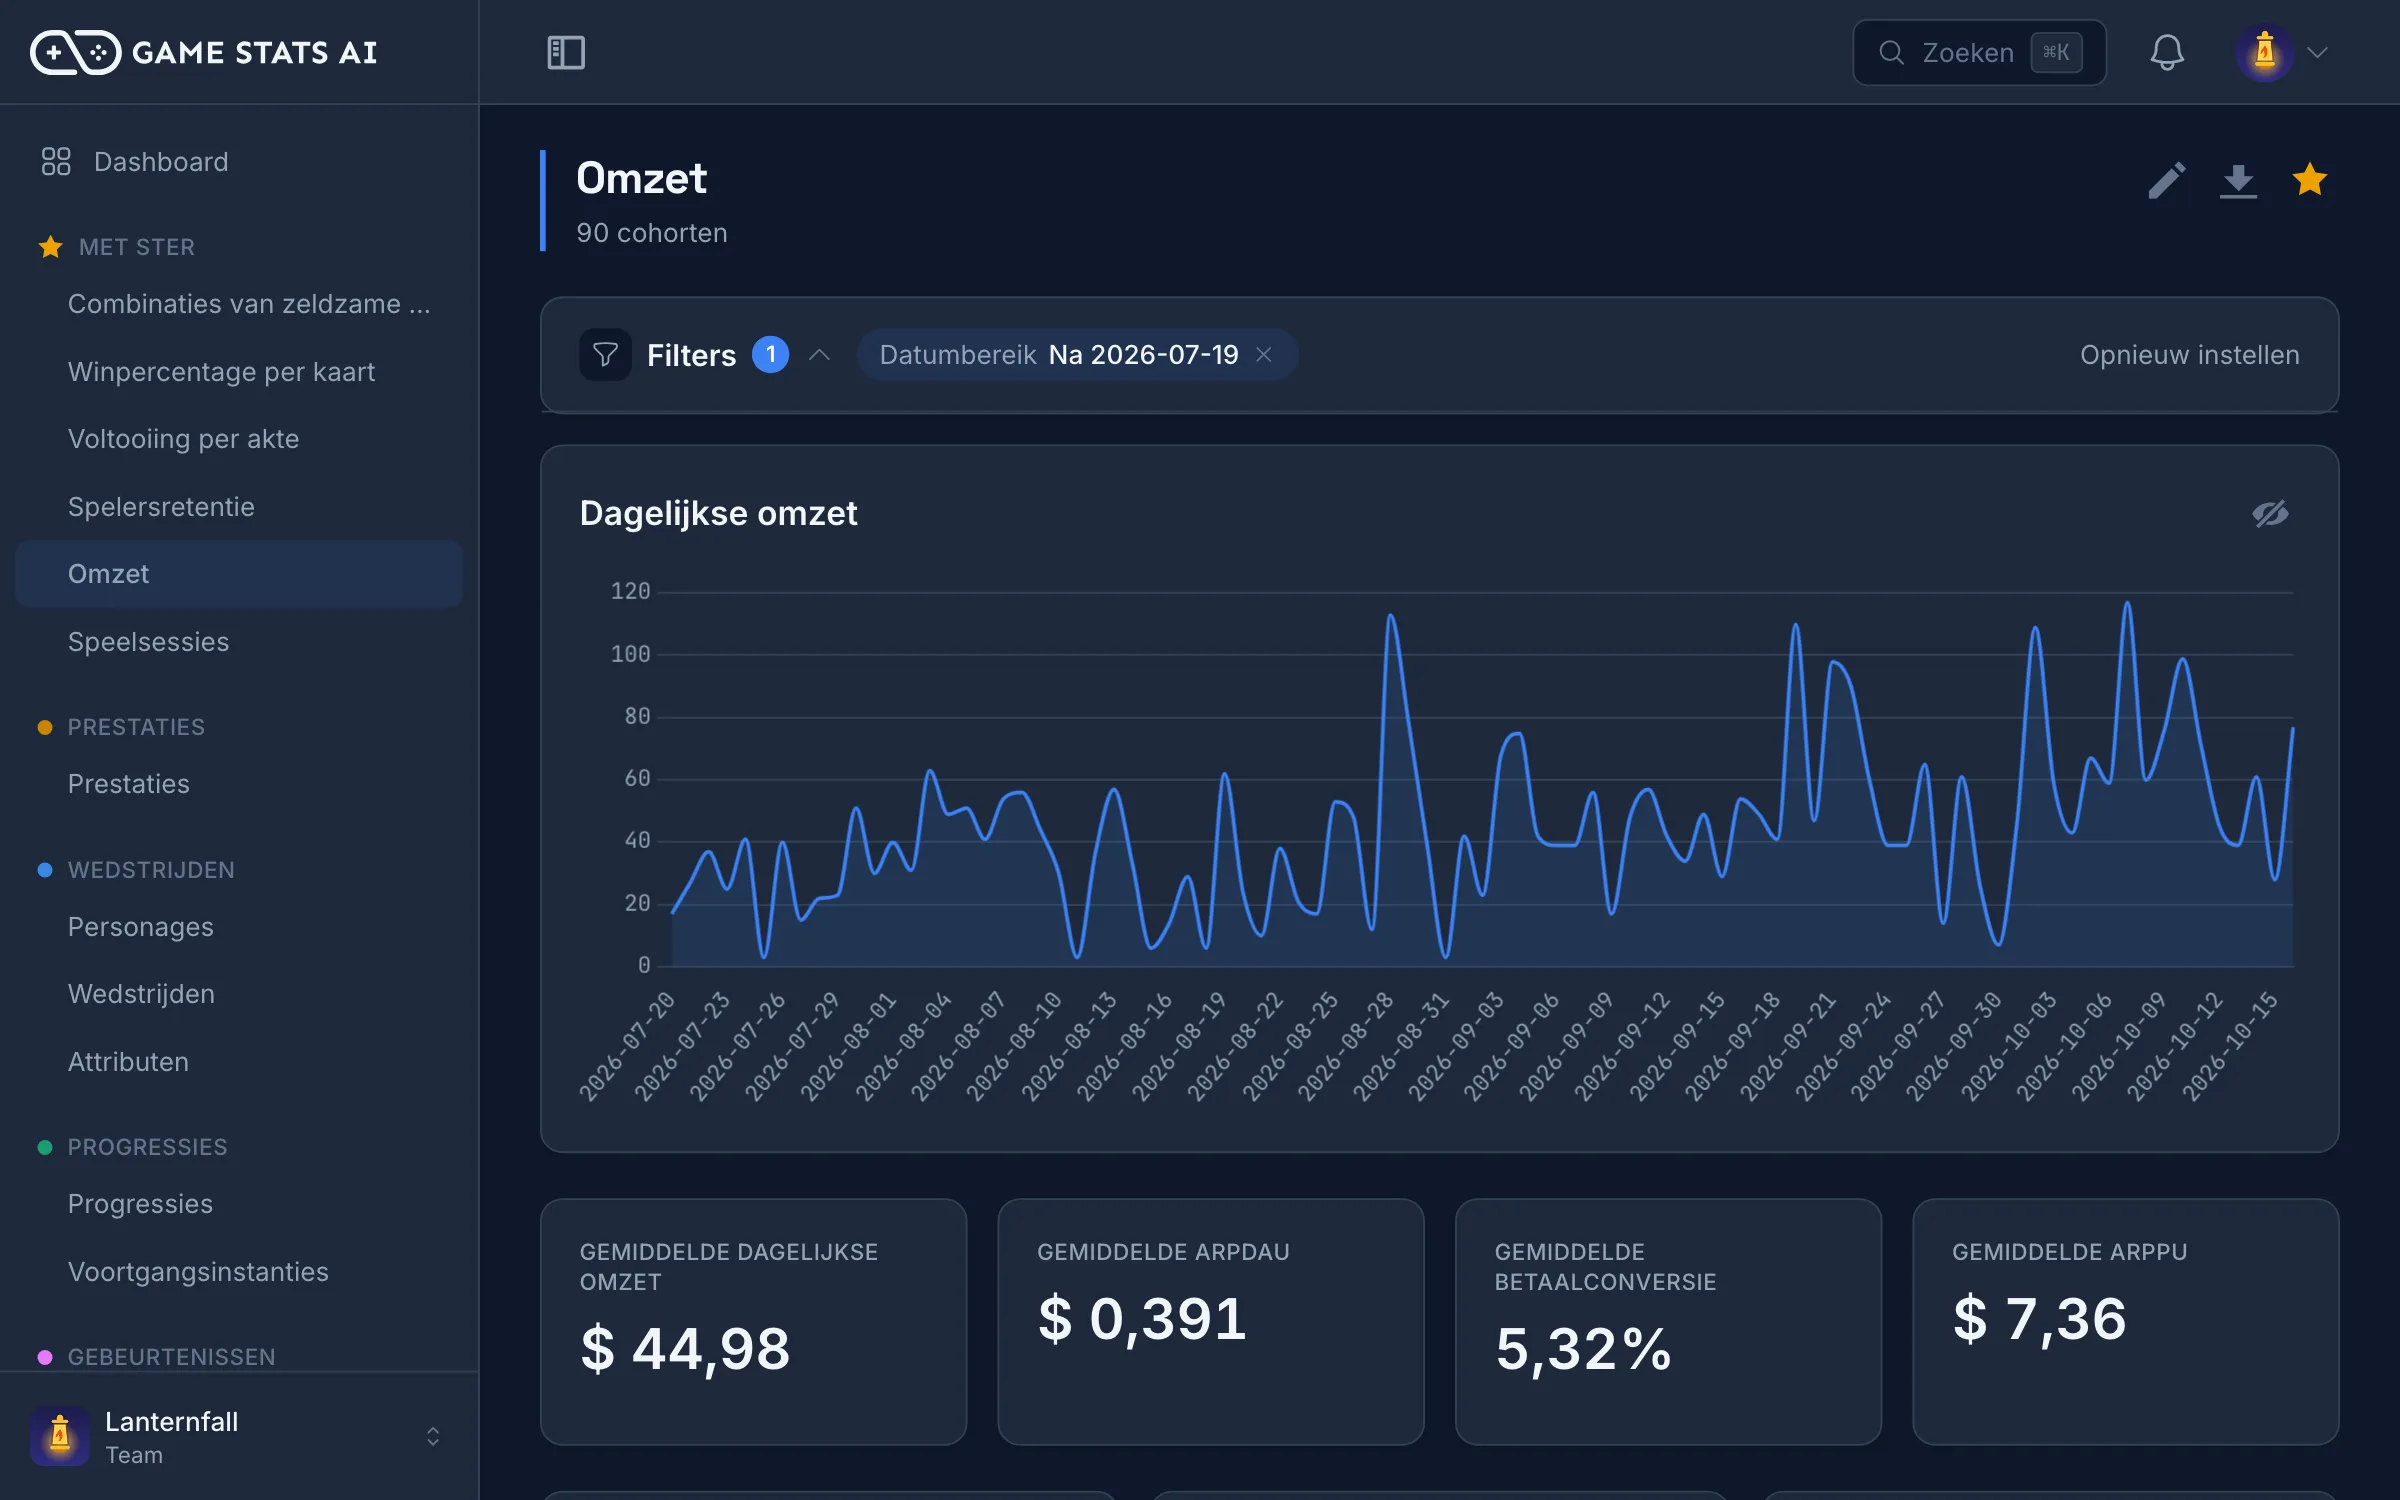
Task: Click the pencil edit icon
Action: tap(2166, 181)
